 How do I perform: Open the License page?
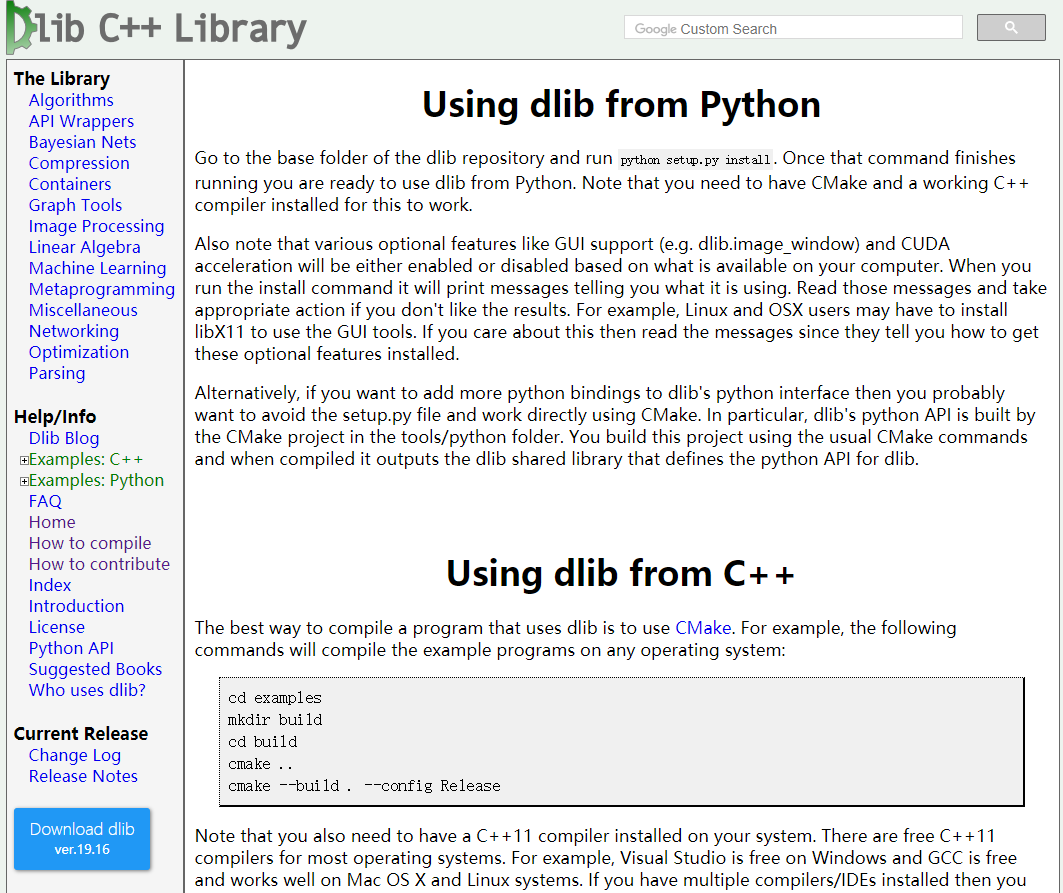(x=56, y=627)
